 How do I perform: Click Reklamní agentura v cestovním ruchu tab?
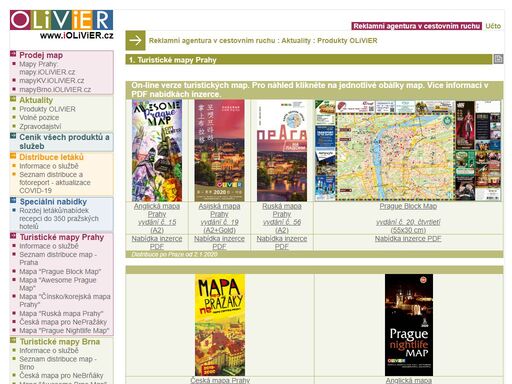click(x=416, y=26)
